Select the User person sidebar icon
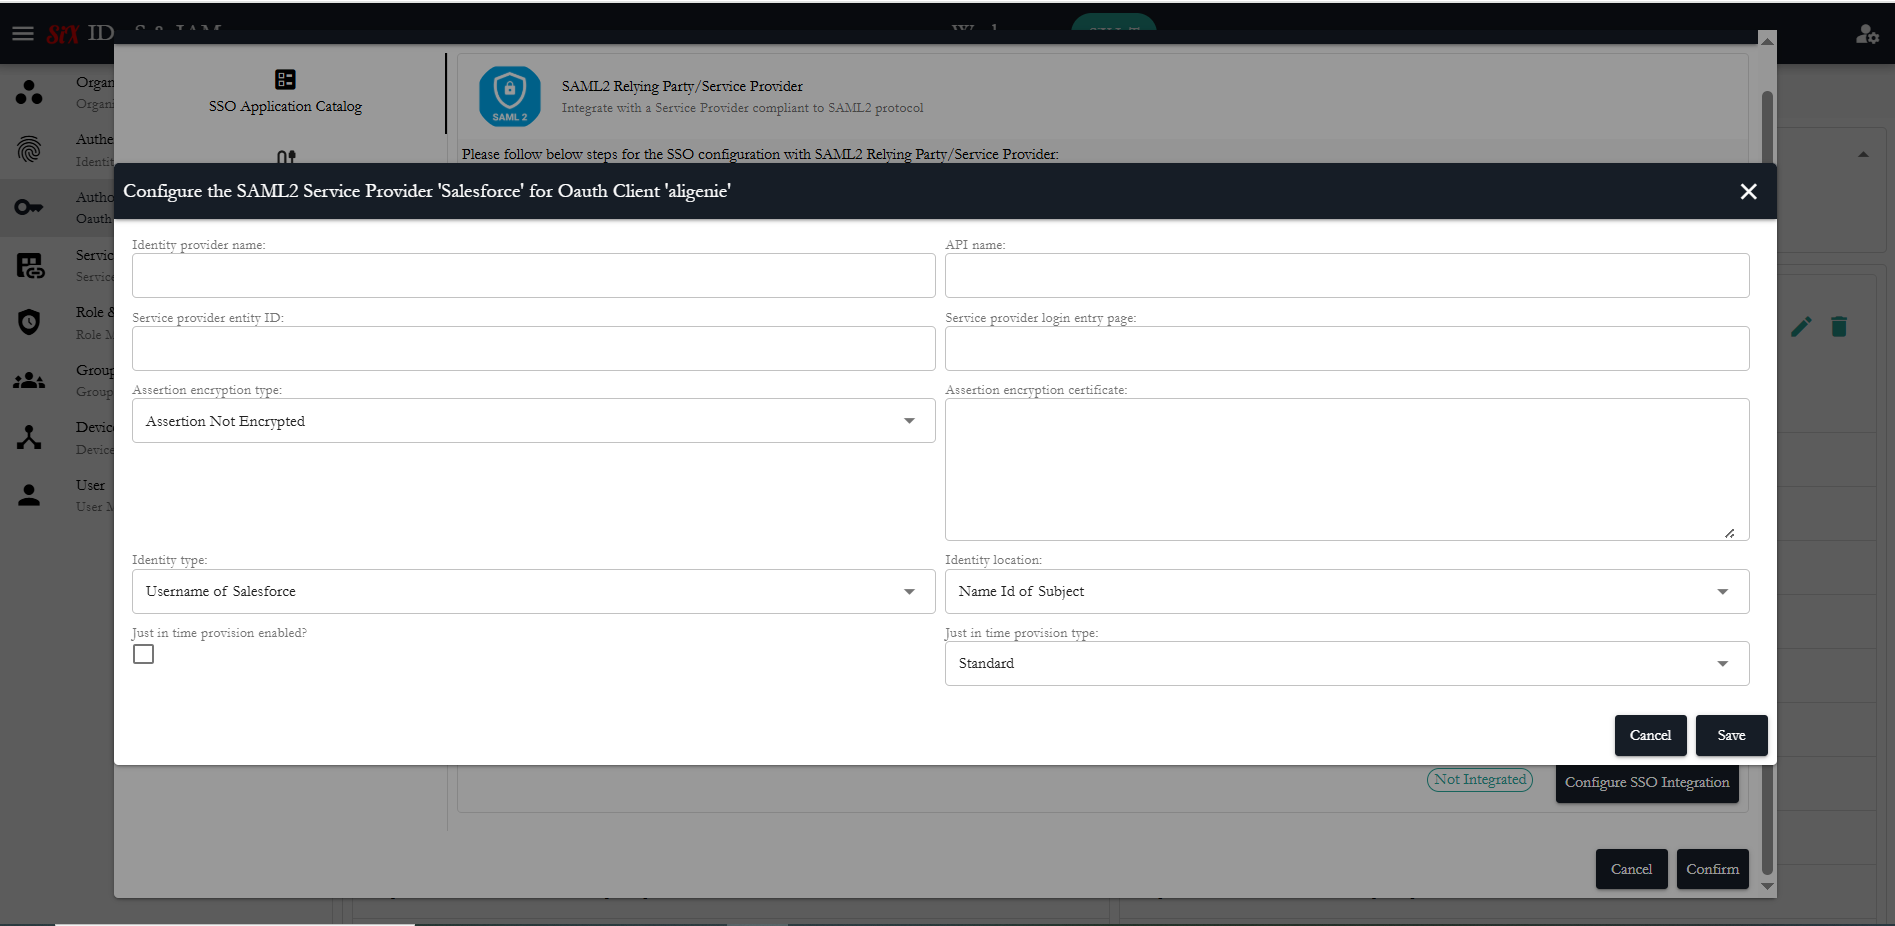 [29, 495]
